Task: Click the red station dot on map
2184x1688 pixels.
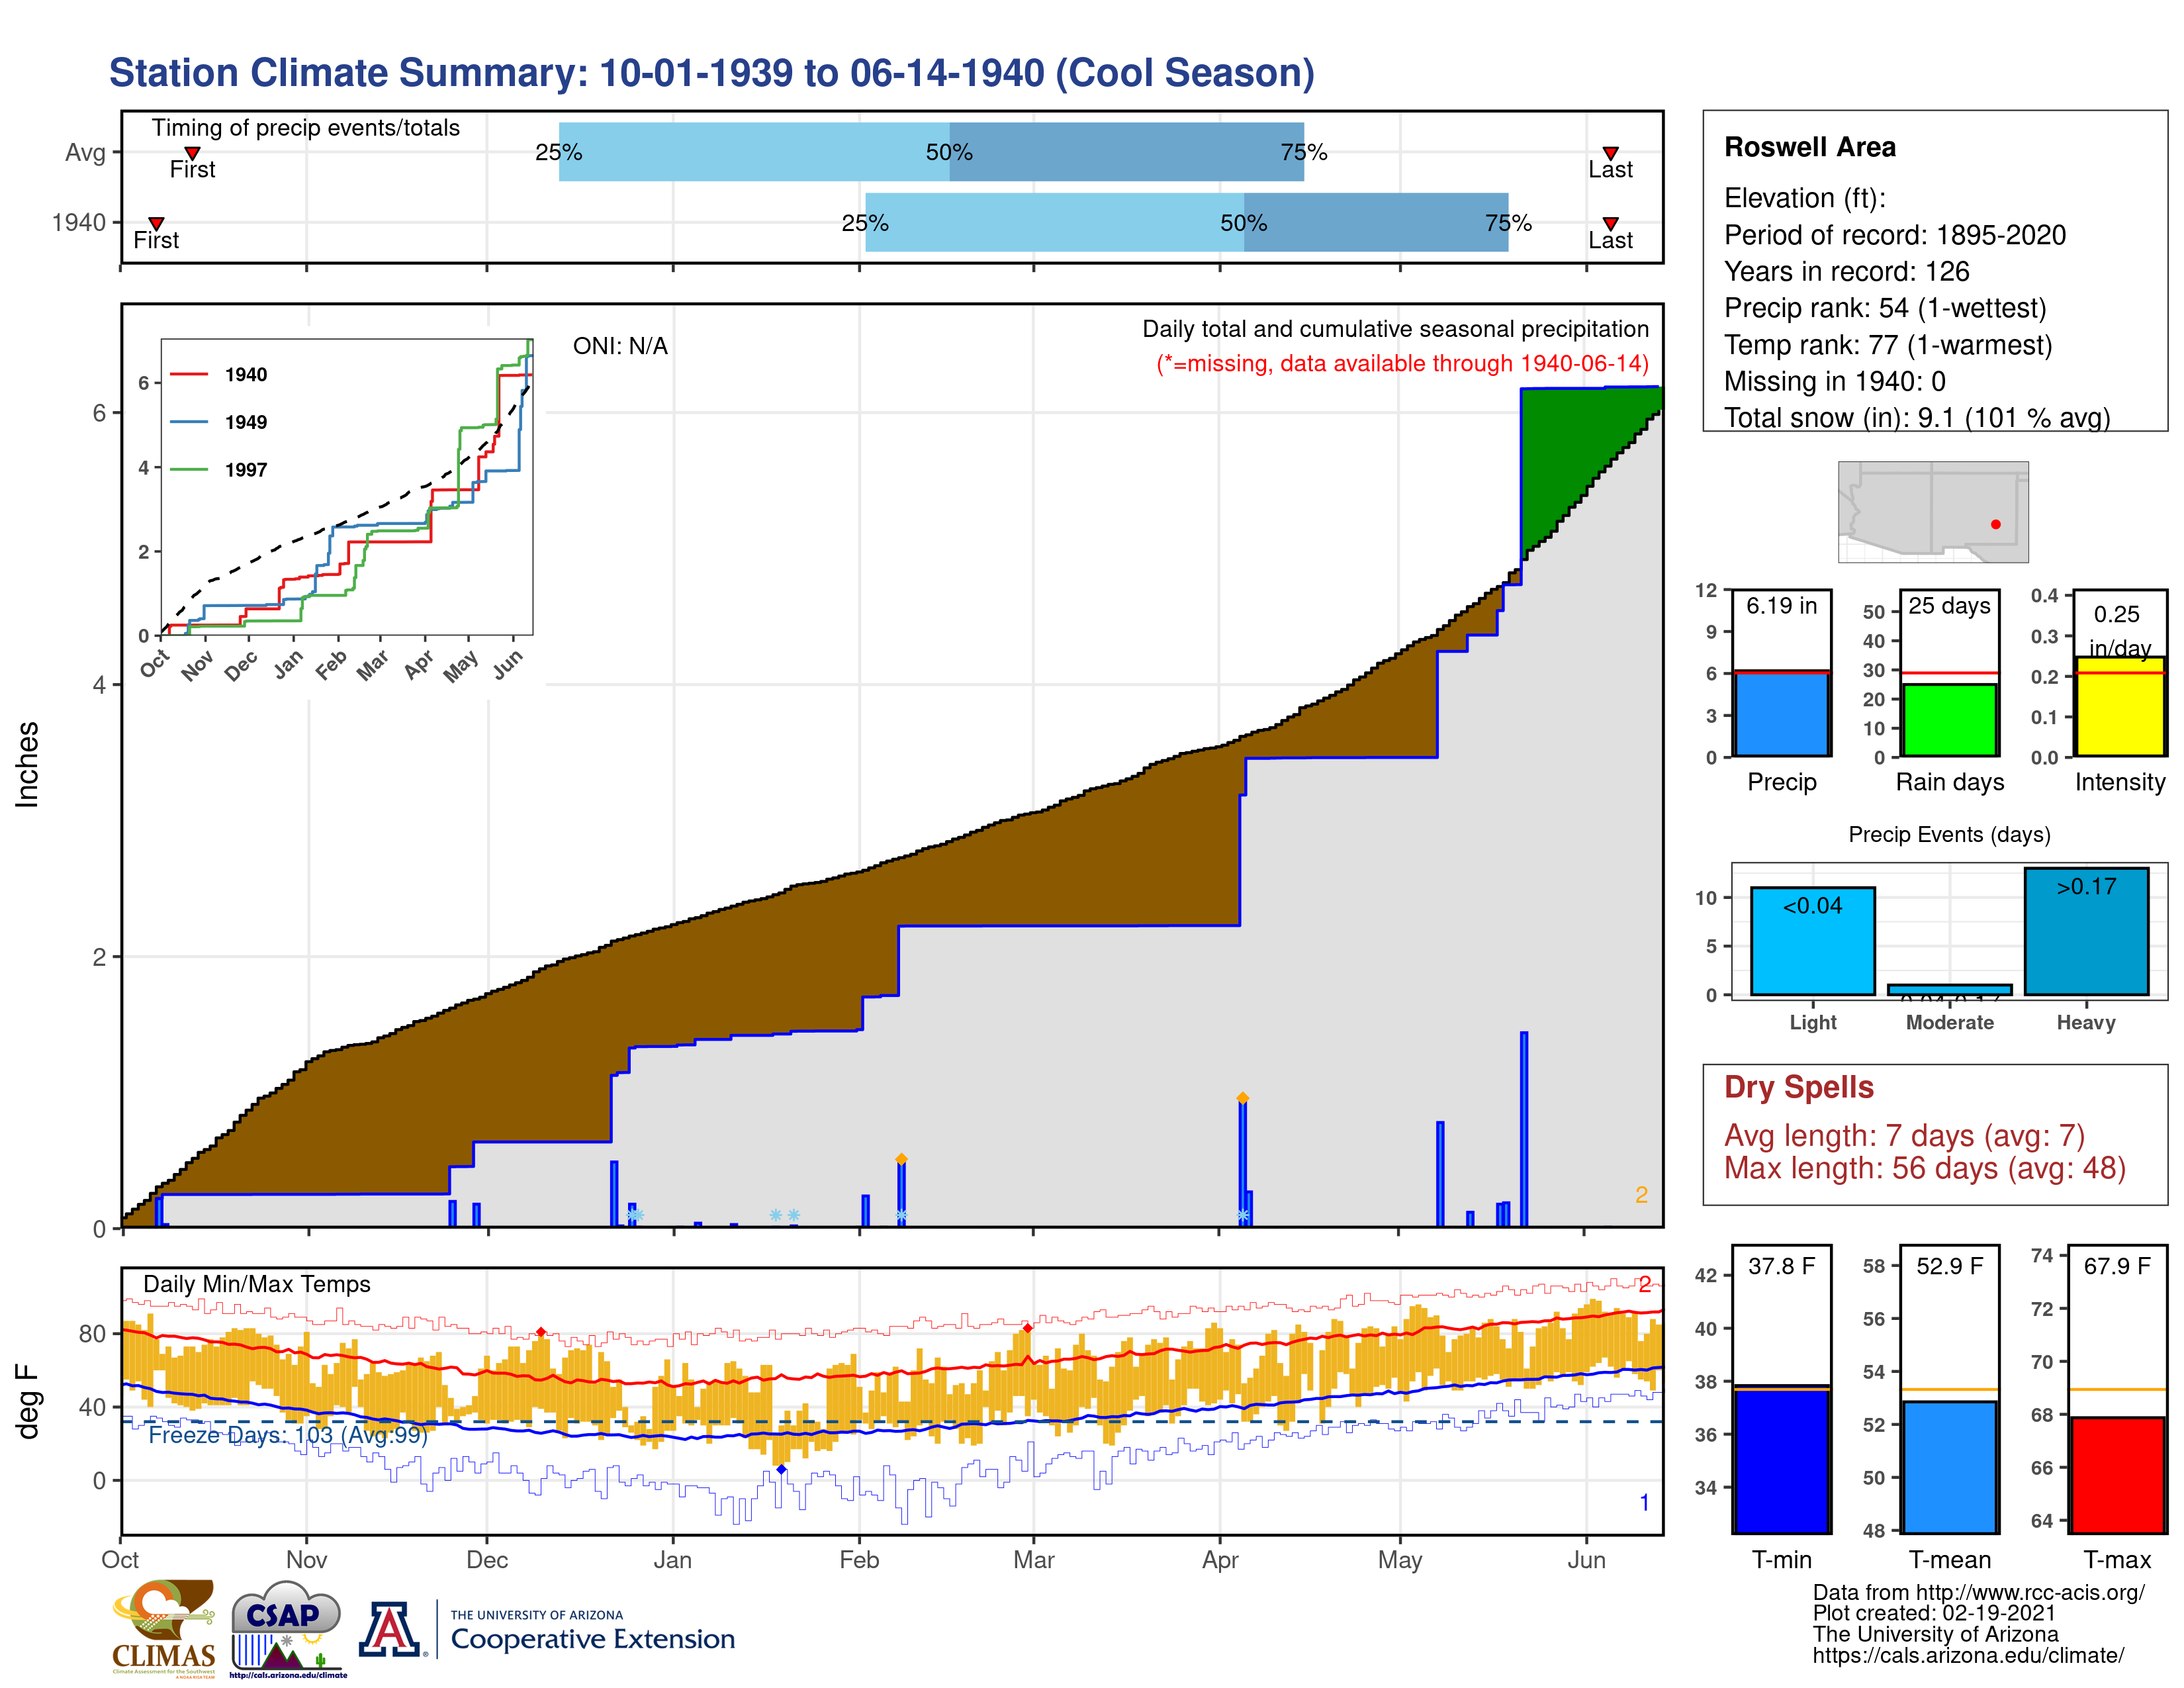Action: point(1995,524)
